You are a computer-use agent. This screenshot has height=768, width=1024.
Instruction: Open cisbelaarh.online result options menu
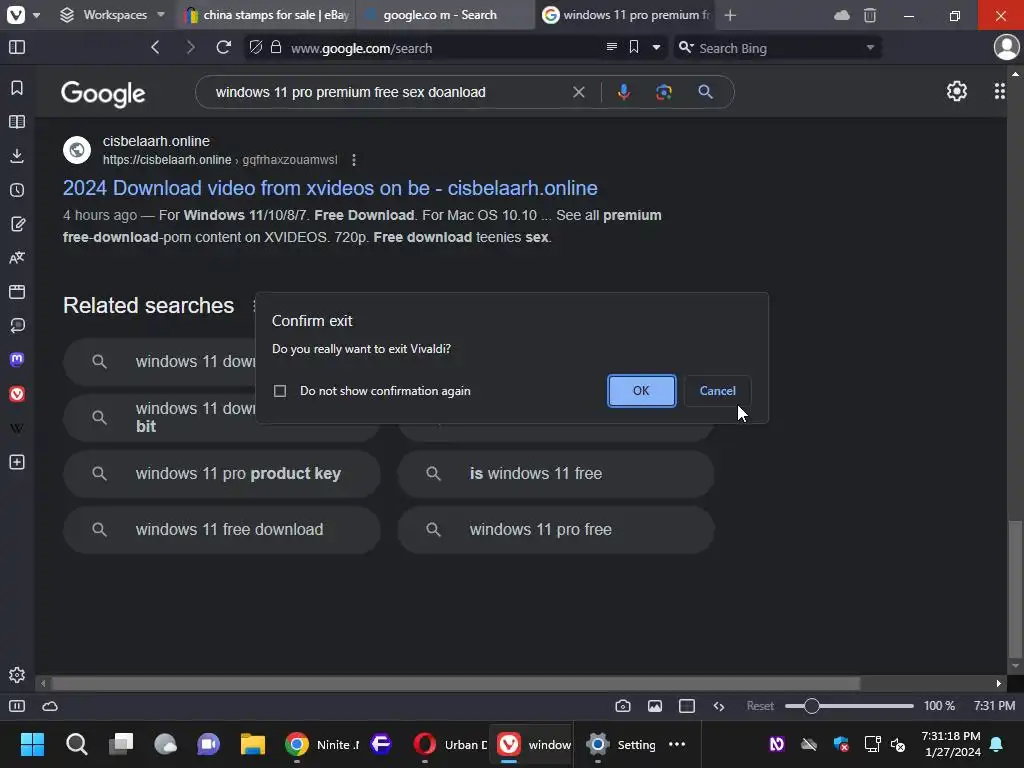tap(353, 160)
